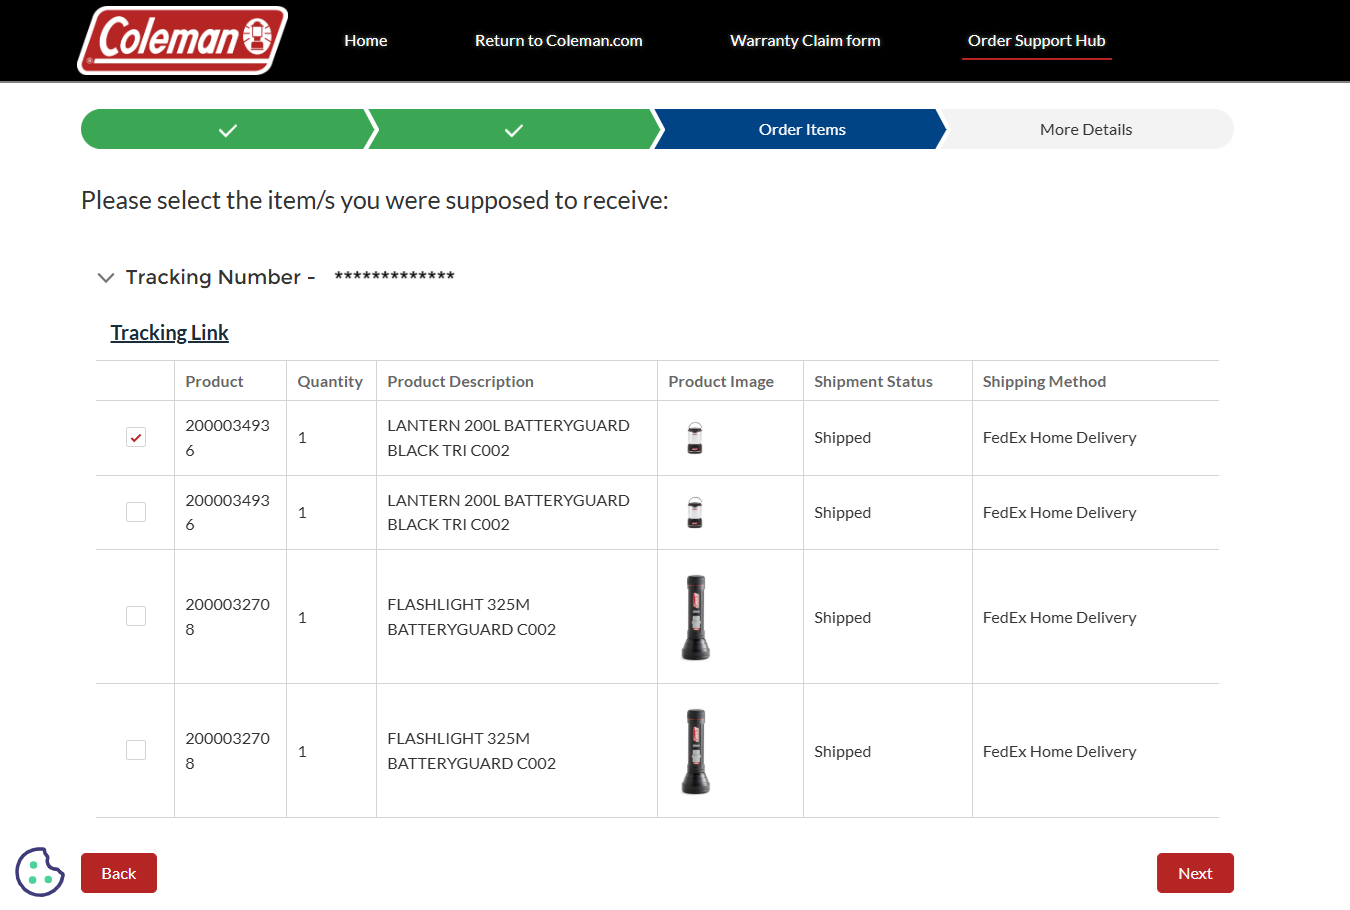The image size is (1350, 910).
Task: Click the Product Image column header
Action: pos(721,381)
